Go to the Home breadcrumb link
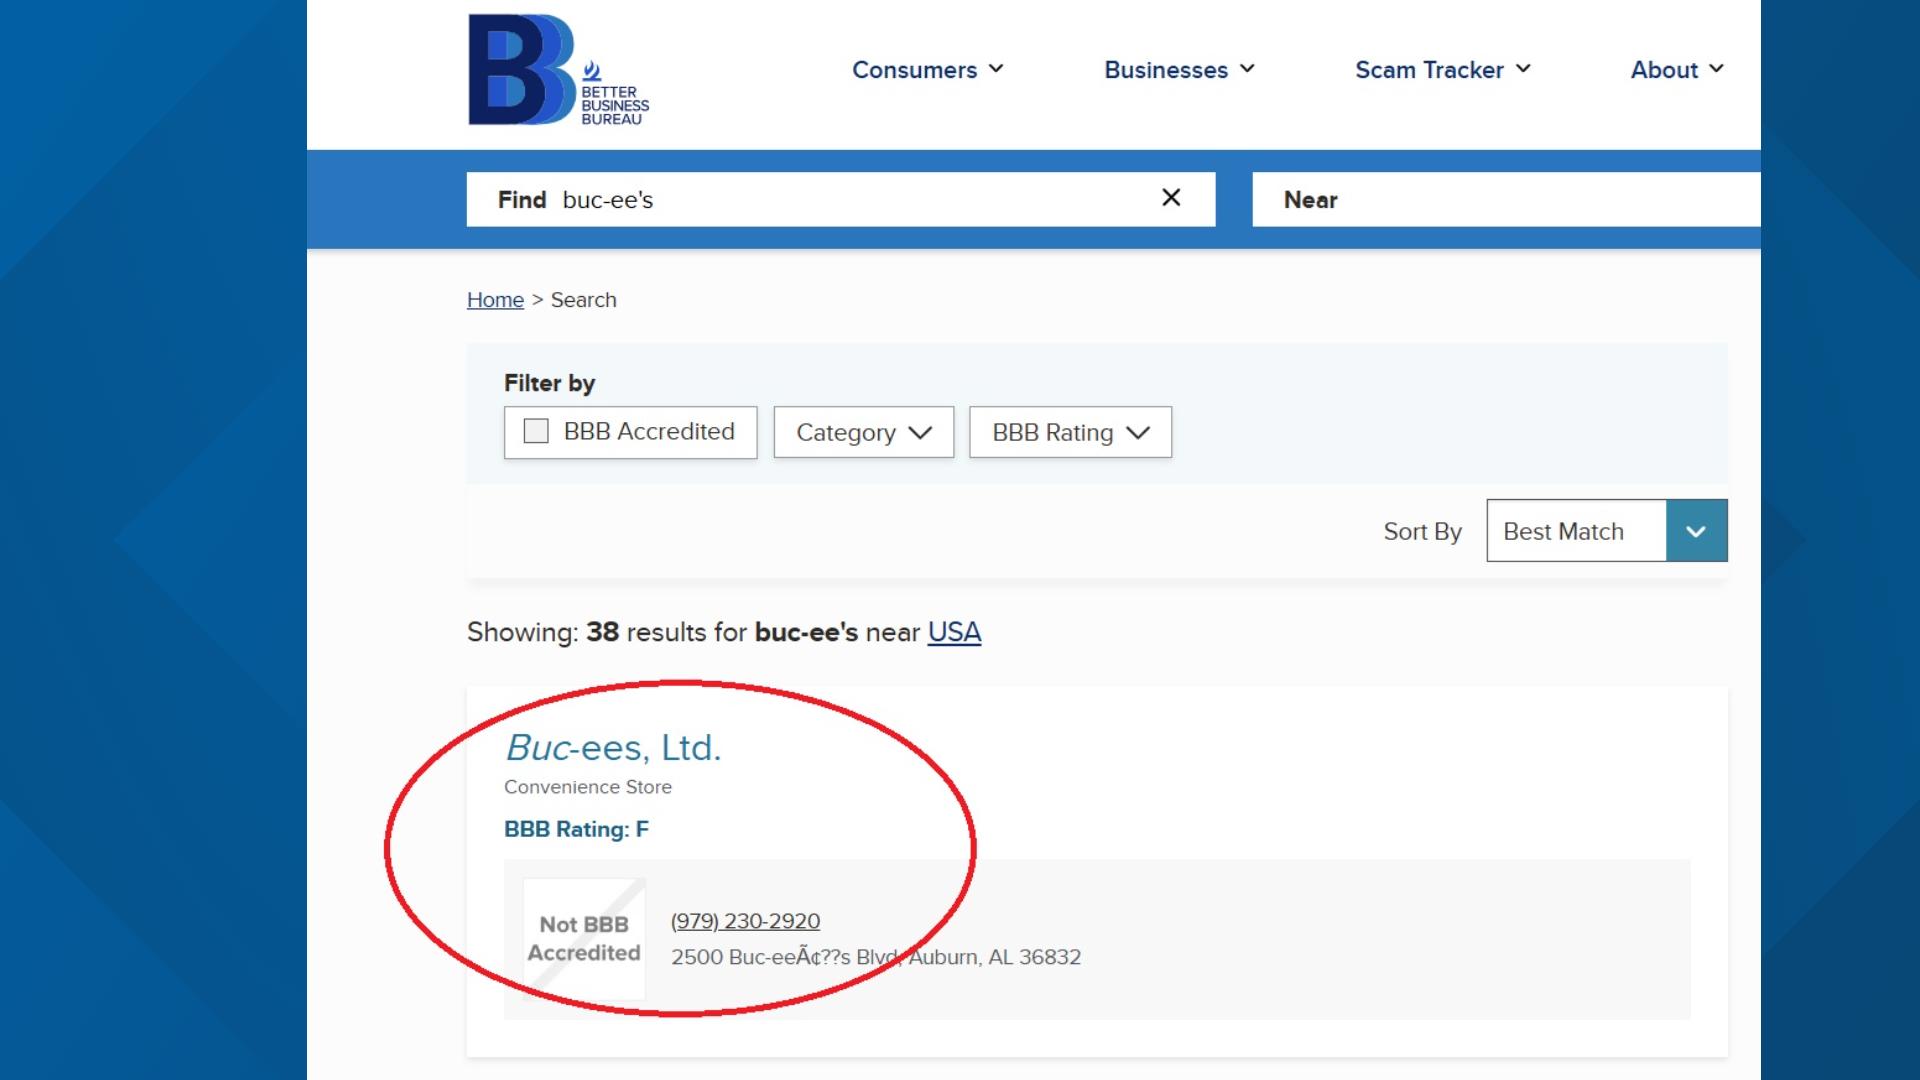The height and width of the screenshot is (1080, 1920). tap(495, 300)
